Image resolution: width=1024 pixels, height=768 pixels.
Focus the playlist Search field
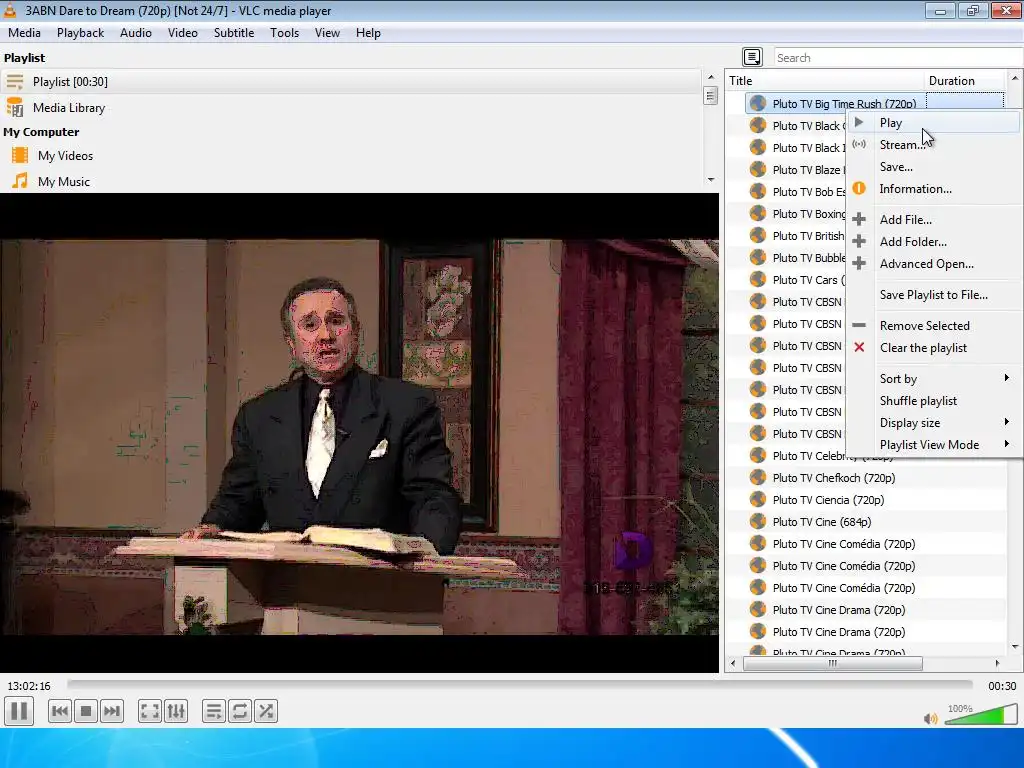coord(899,57)
